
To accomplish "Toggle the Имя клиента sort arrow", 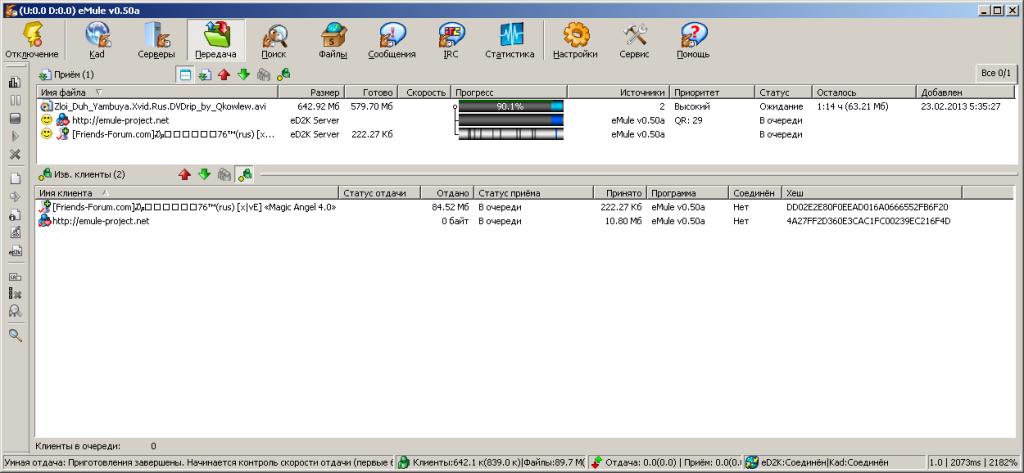I will point(104,193).
